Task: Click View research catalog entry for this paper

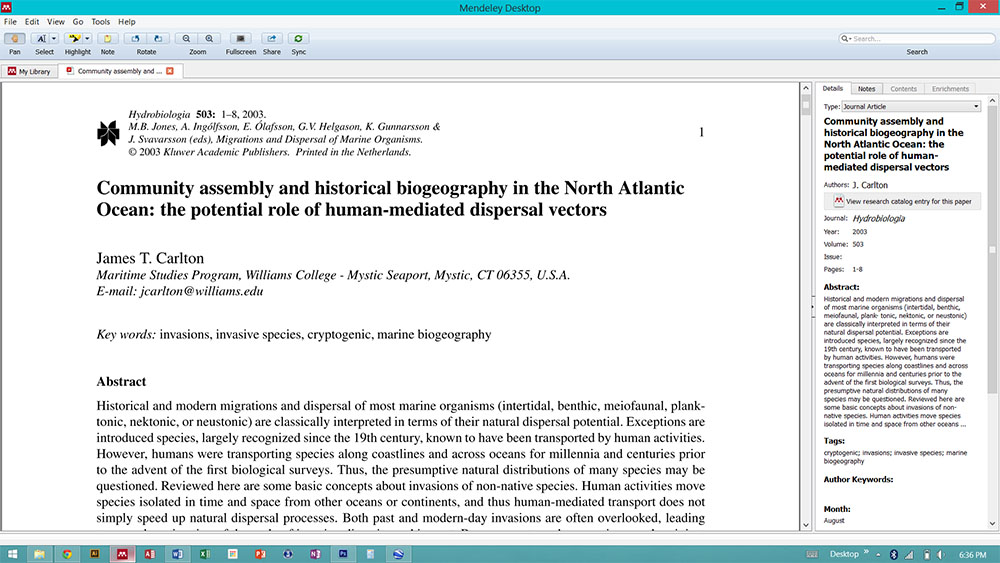Action: [x=902, y=201]
